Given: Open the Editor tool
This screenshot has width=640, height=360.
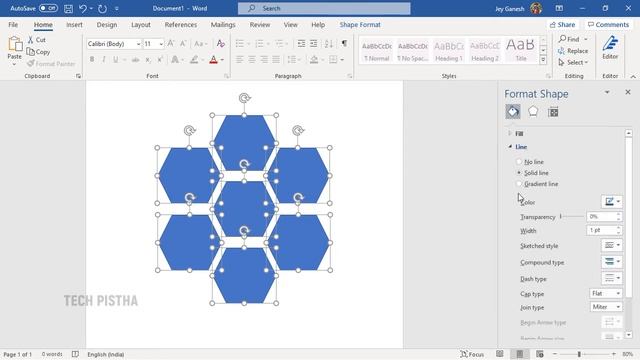Looking at the screenshot, I should point(610,48).
